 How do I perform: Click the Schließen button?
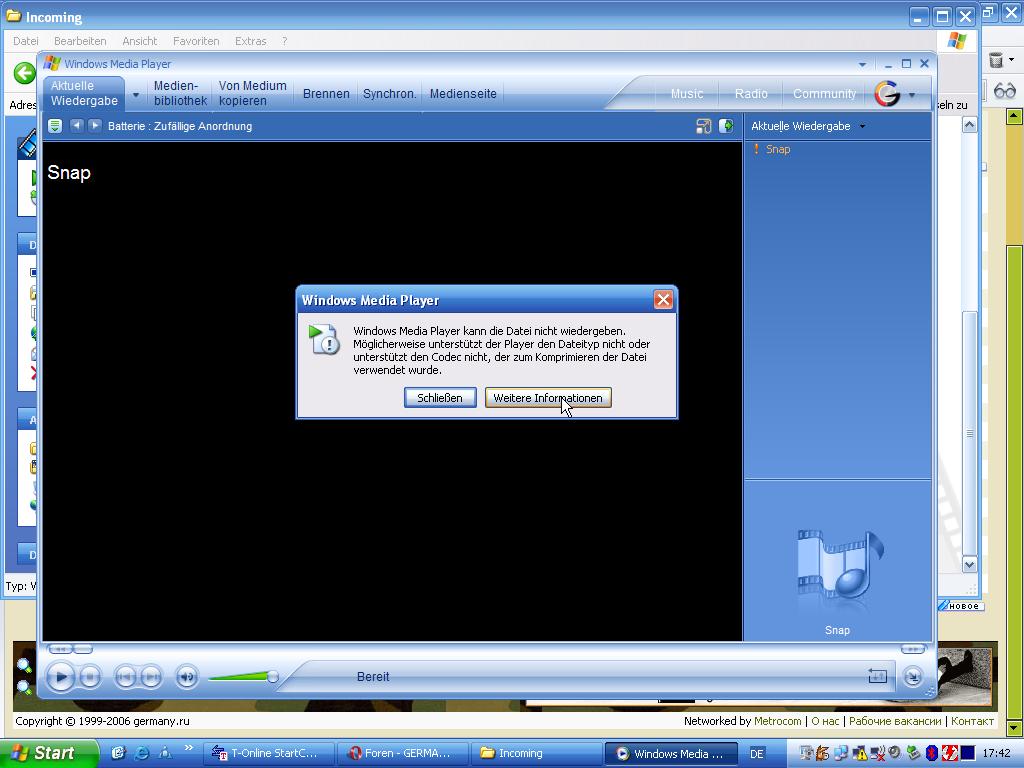(440, 398)
